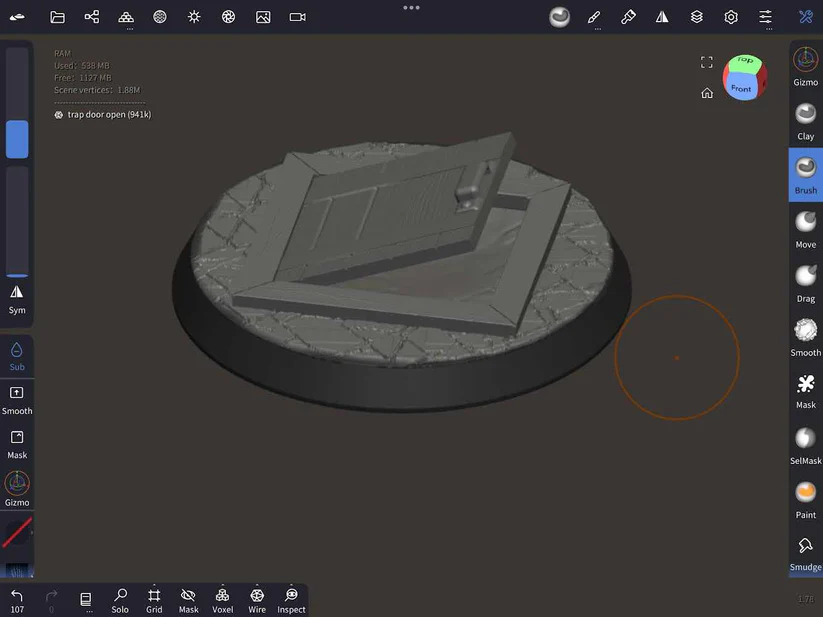
Task: Toggle the Gizmo shortcut in the left panel
Action: pos(17,489)
